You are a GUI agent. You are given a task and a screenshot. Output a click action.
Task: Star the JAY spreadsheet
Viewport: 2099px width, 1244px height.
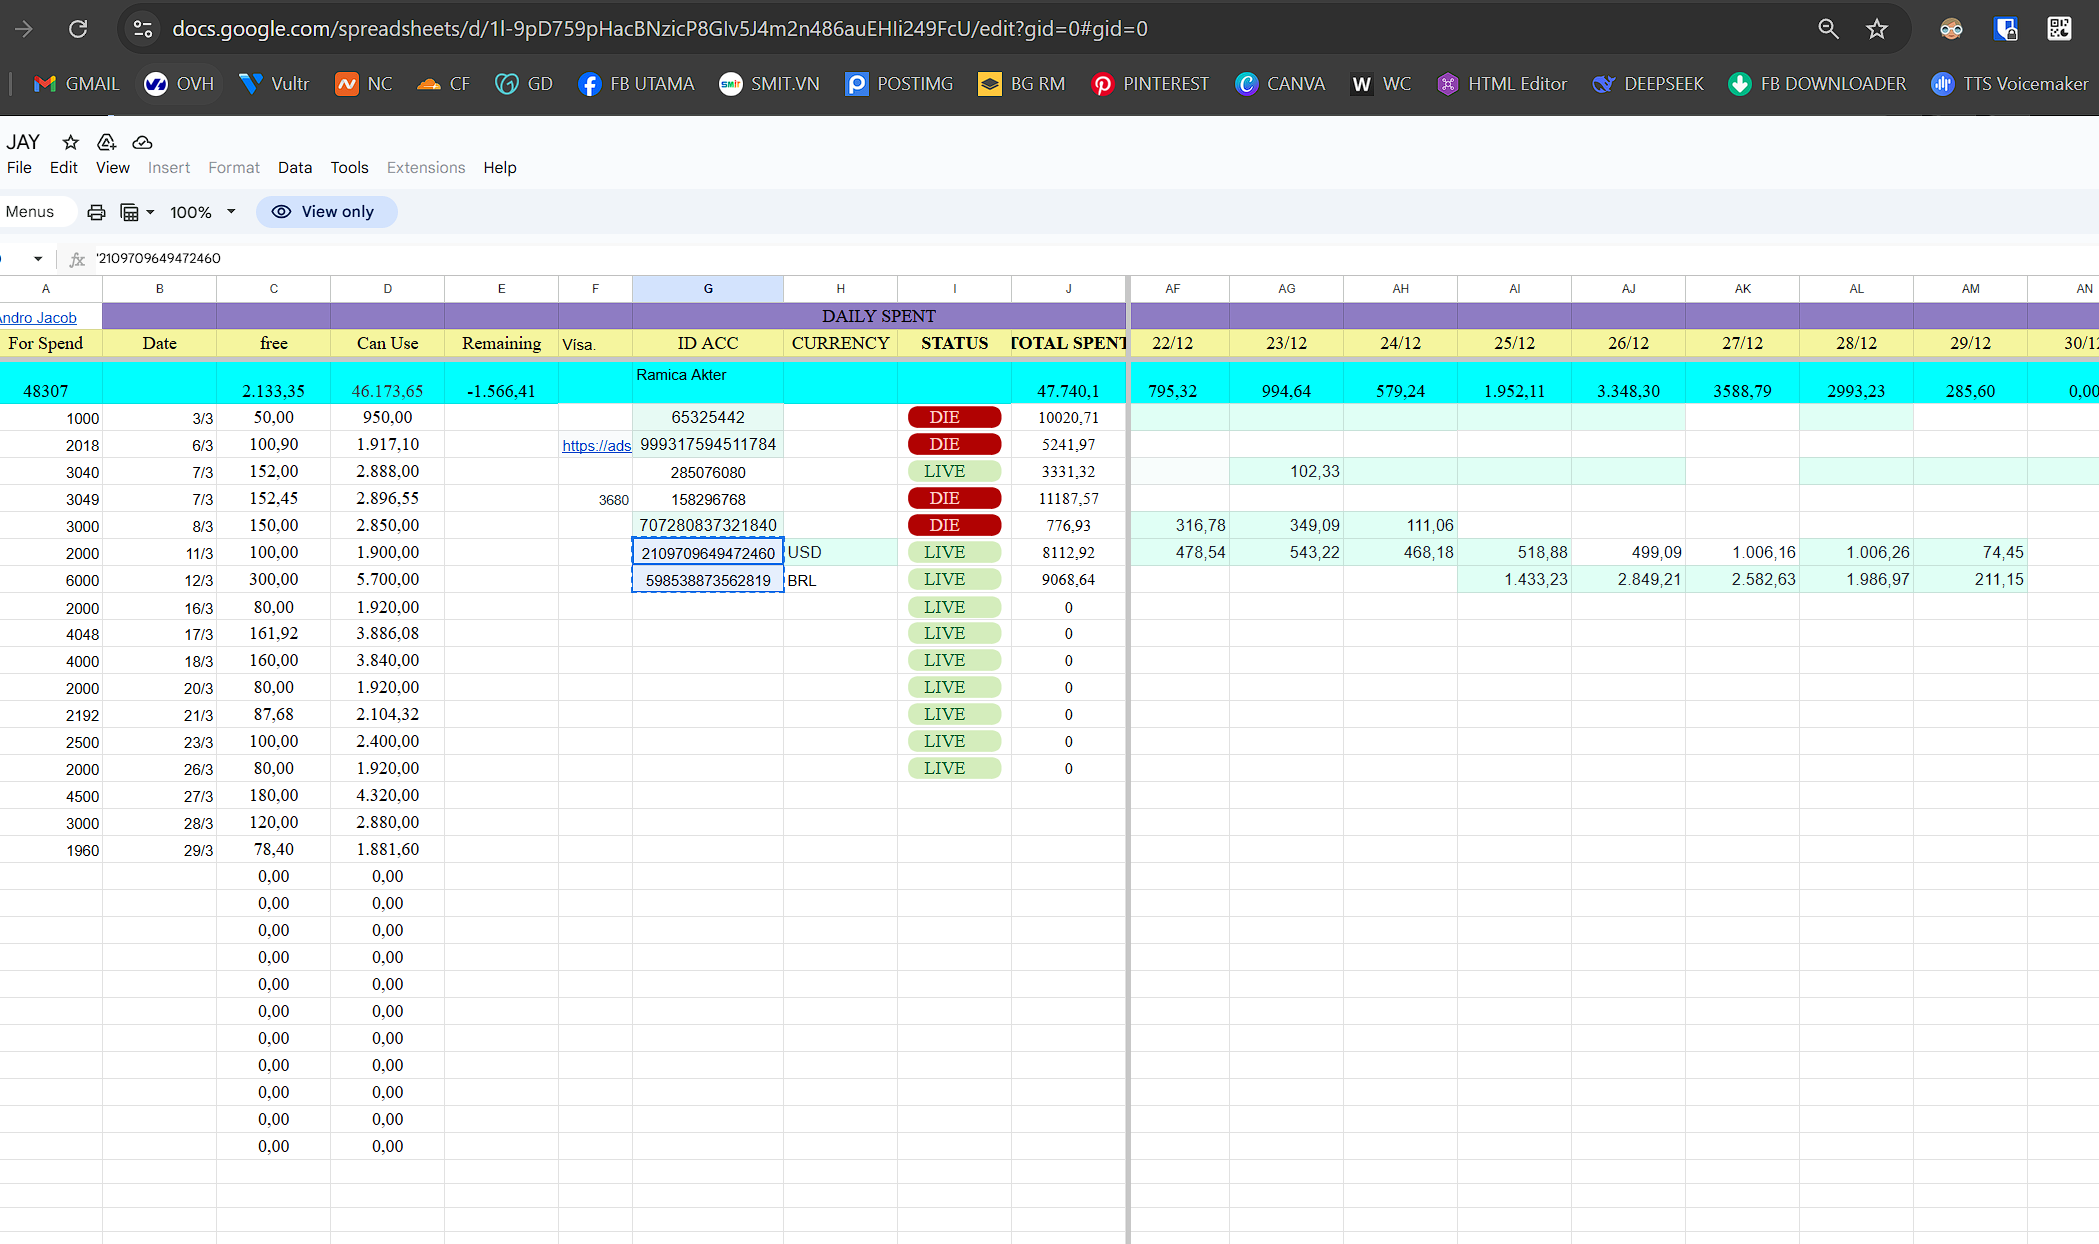point(70,142)
